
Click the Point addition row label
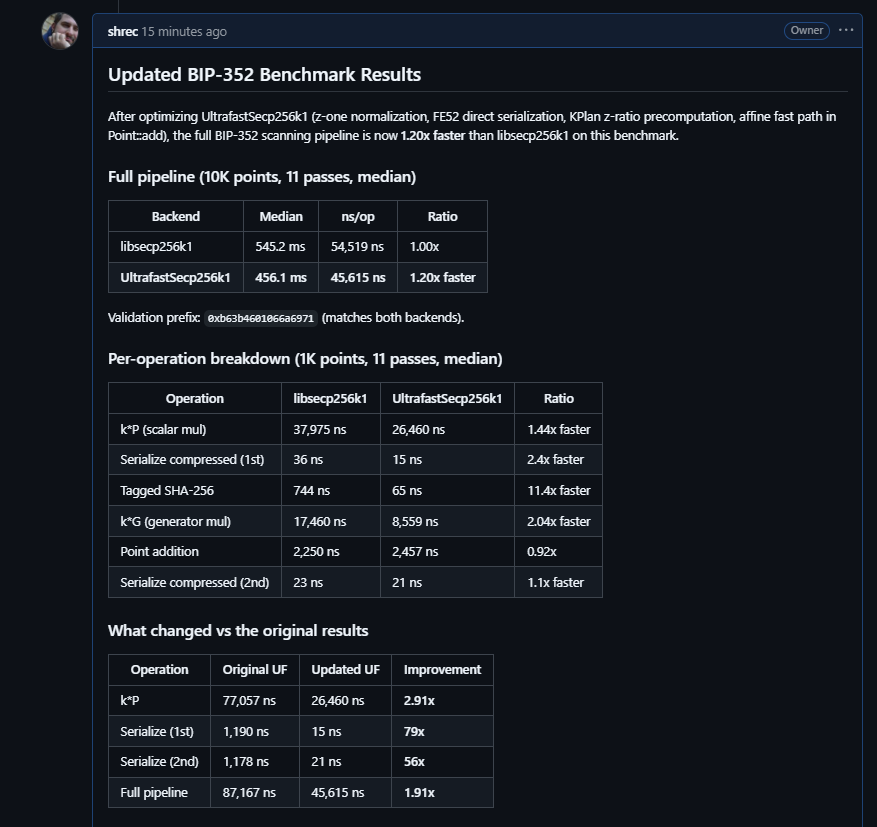point(159,551)
